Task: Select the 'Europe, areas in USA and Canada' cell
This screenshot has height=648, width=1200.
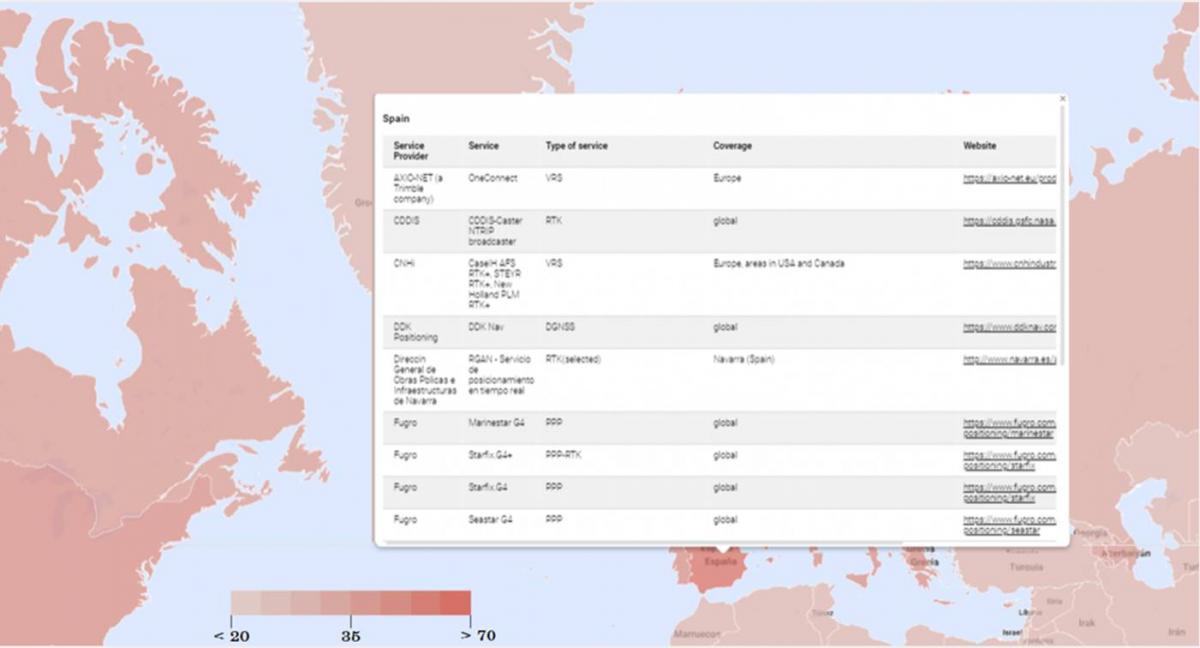Action: (778, 264)
